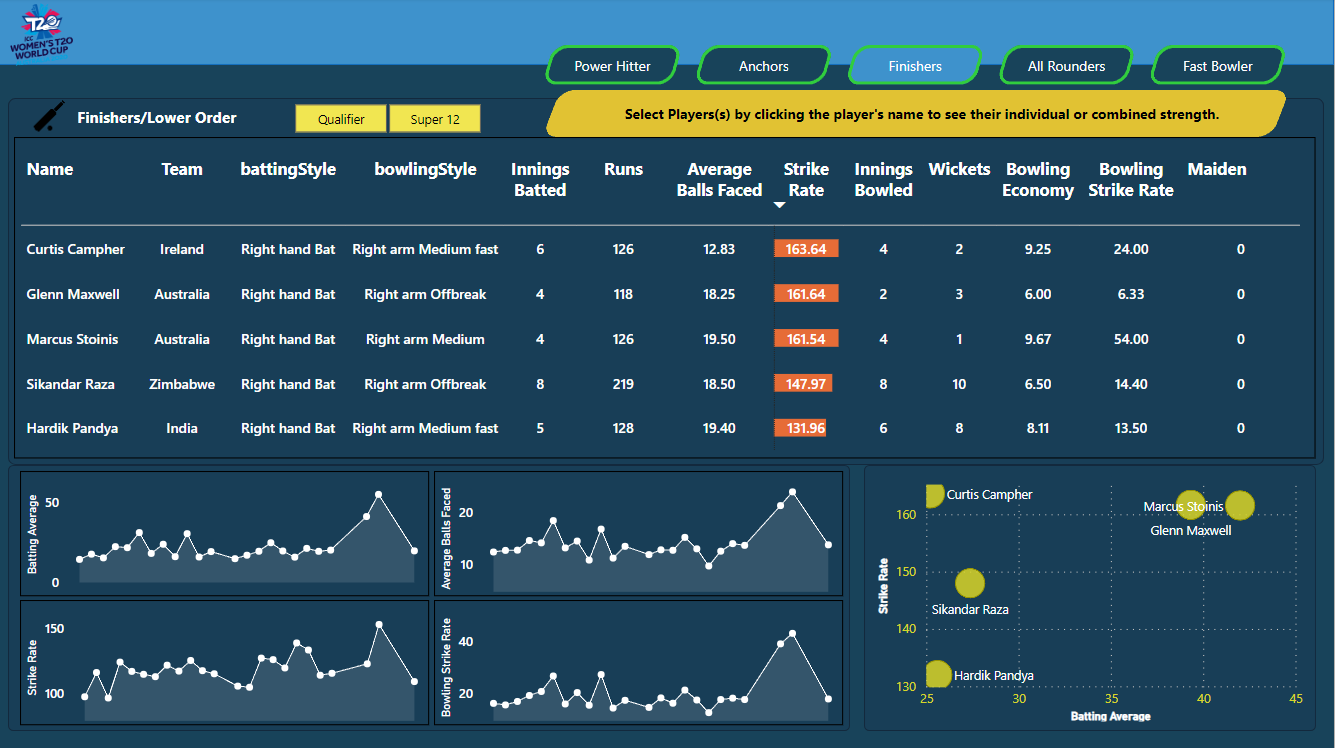This screenshot has height=748, width=1335.
Task: Go to the Fast Bowler tab
Action: coord(1218,66)
